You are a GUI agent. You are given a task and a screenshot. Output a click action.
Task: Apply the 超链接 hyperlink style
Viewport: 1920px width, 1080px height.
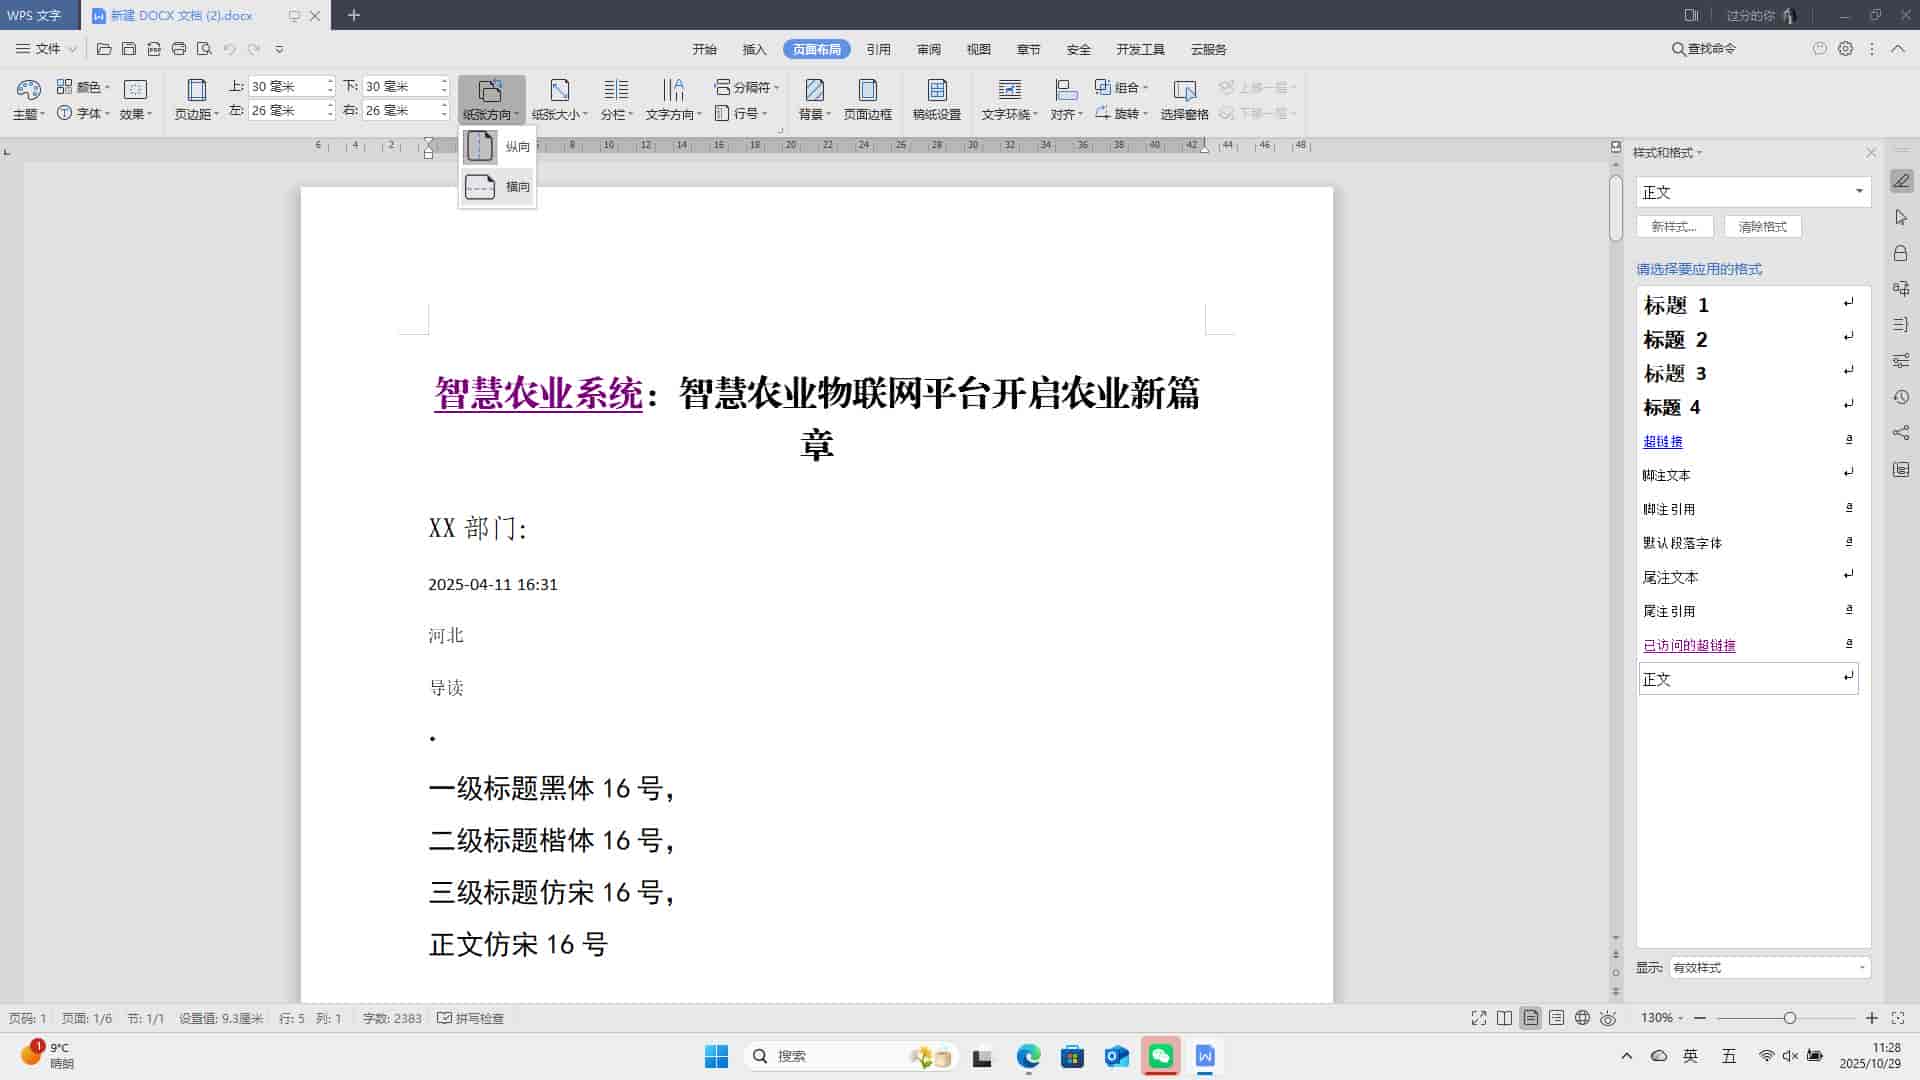(x=1748, y=441)
